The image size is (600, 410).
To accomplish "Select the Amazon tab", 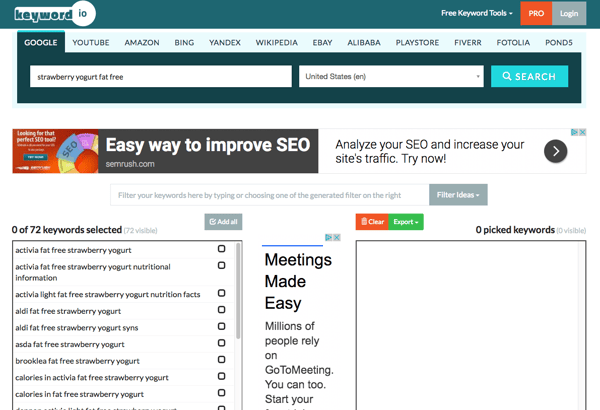I will (142, 43).
